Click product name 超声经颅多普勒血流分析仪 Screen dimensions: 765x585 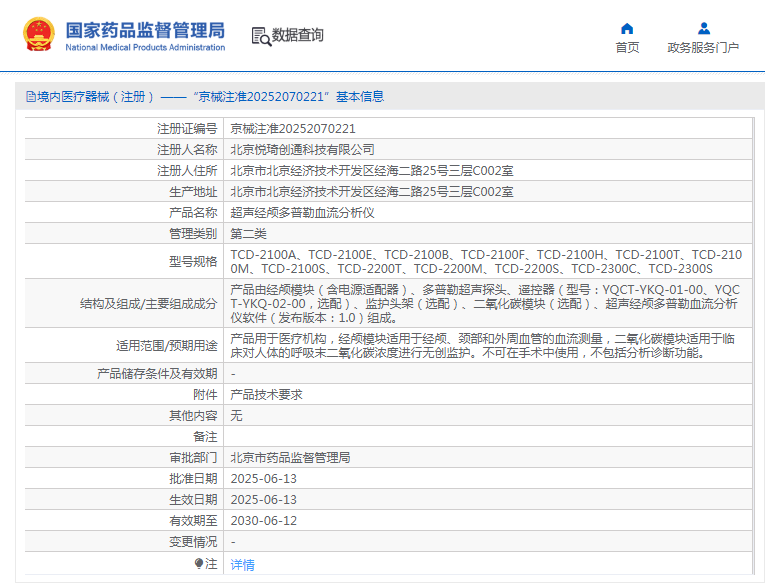[302, 213]
